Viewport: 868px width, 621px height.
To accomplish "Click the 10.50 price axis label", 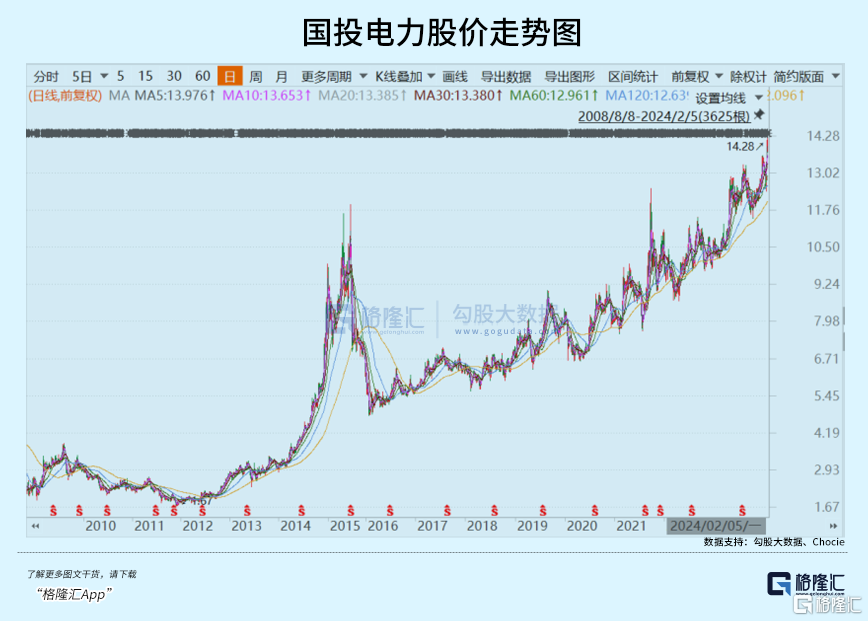I will click(823, 247).
